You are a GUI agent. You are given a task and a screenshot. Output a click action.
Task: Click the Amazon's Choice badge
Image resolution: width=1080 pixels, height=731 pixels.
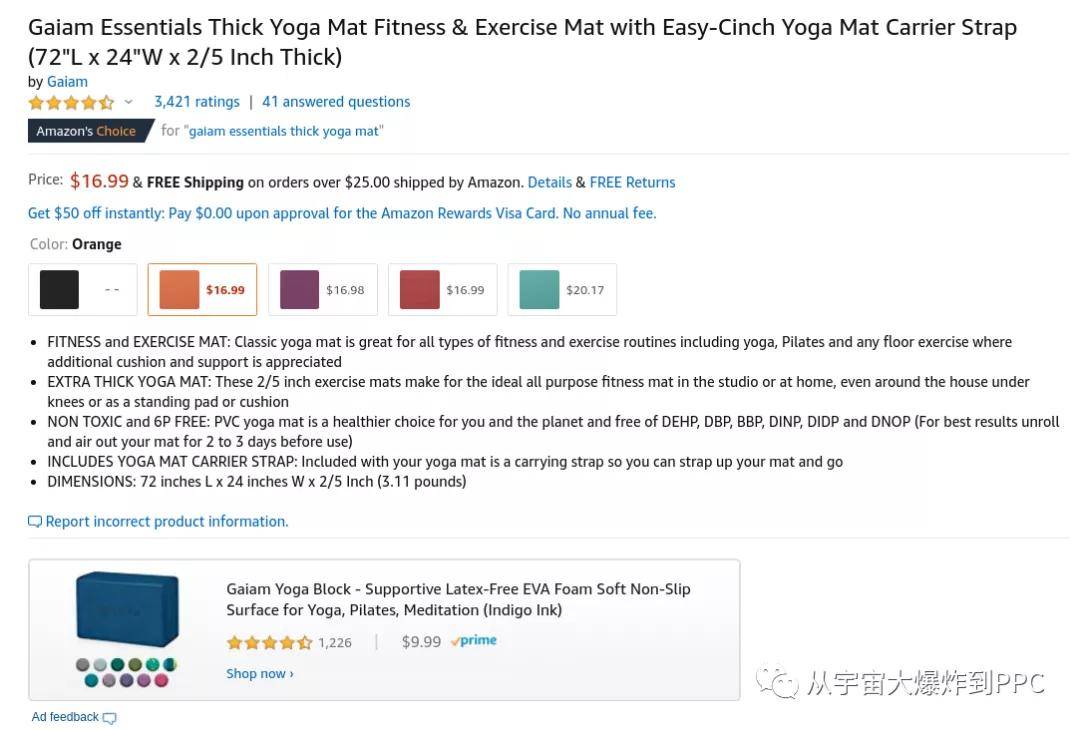(91, 131)
